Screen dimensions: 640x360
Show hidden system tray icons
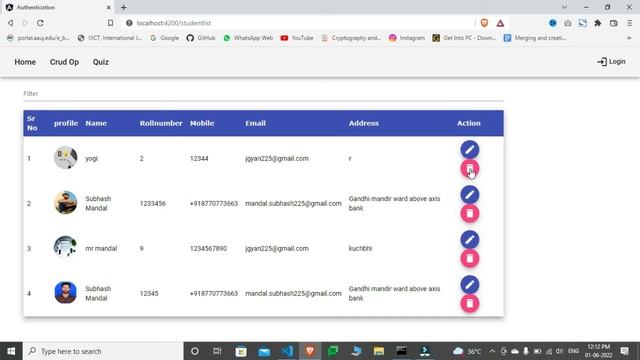coord(492,351)
